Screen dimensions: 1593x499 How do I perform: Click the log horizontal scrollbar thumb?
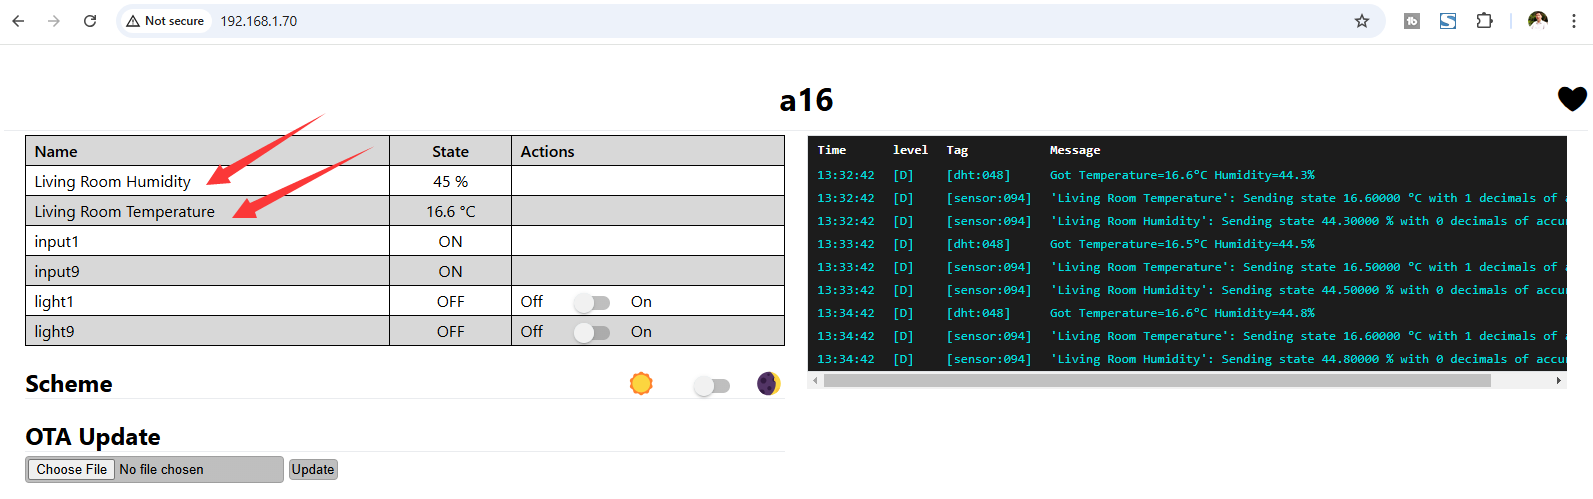[1156, 381]
